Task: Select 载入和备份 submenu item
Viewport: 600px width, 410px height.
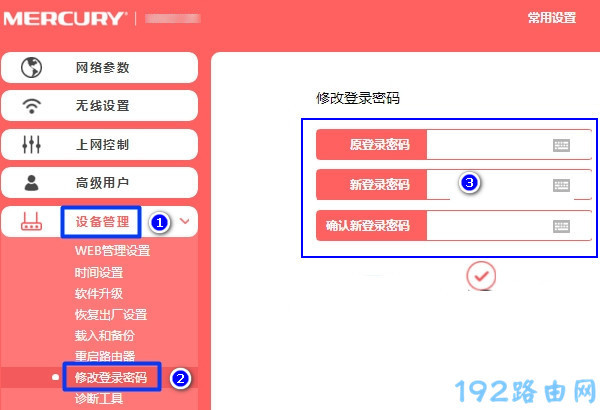Action: click(105, 335)
